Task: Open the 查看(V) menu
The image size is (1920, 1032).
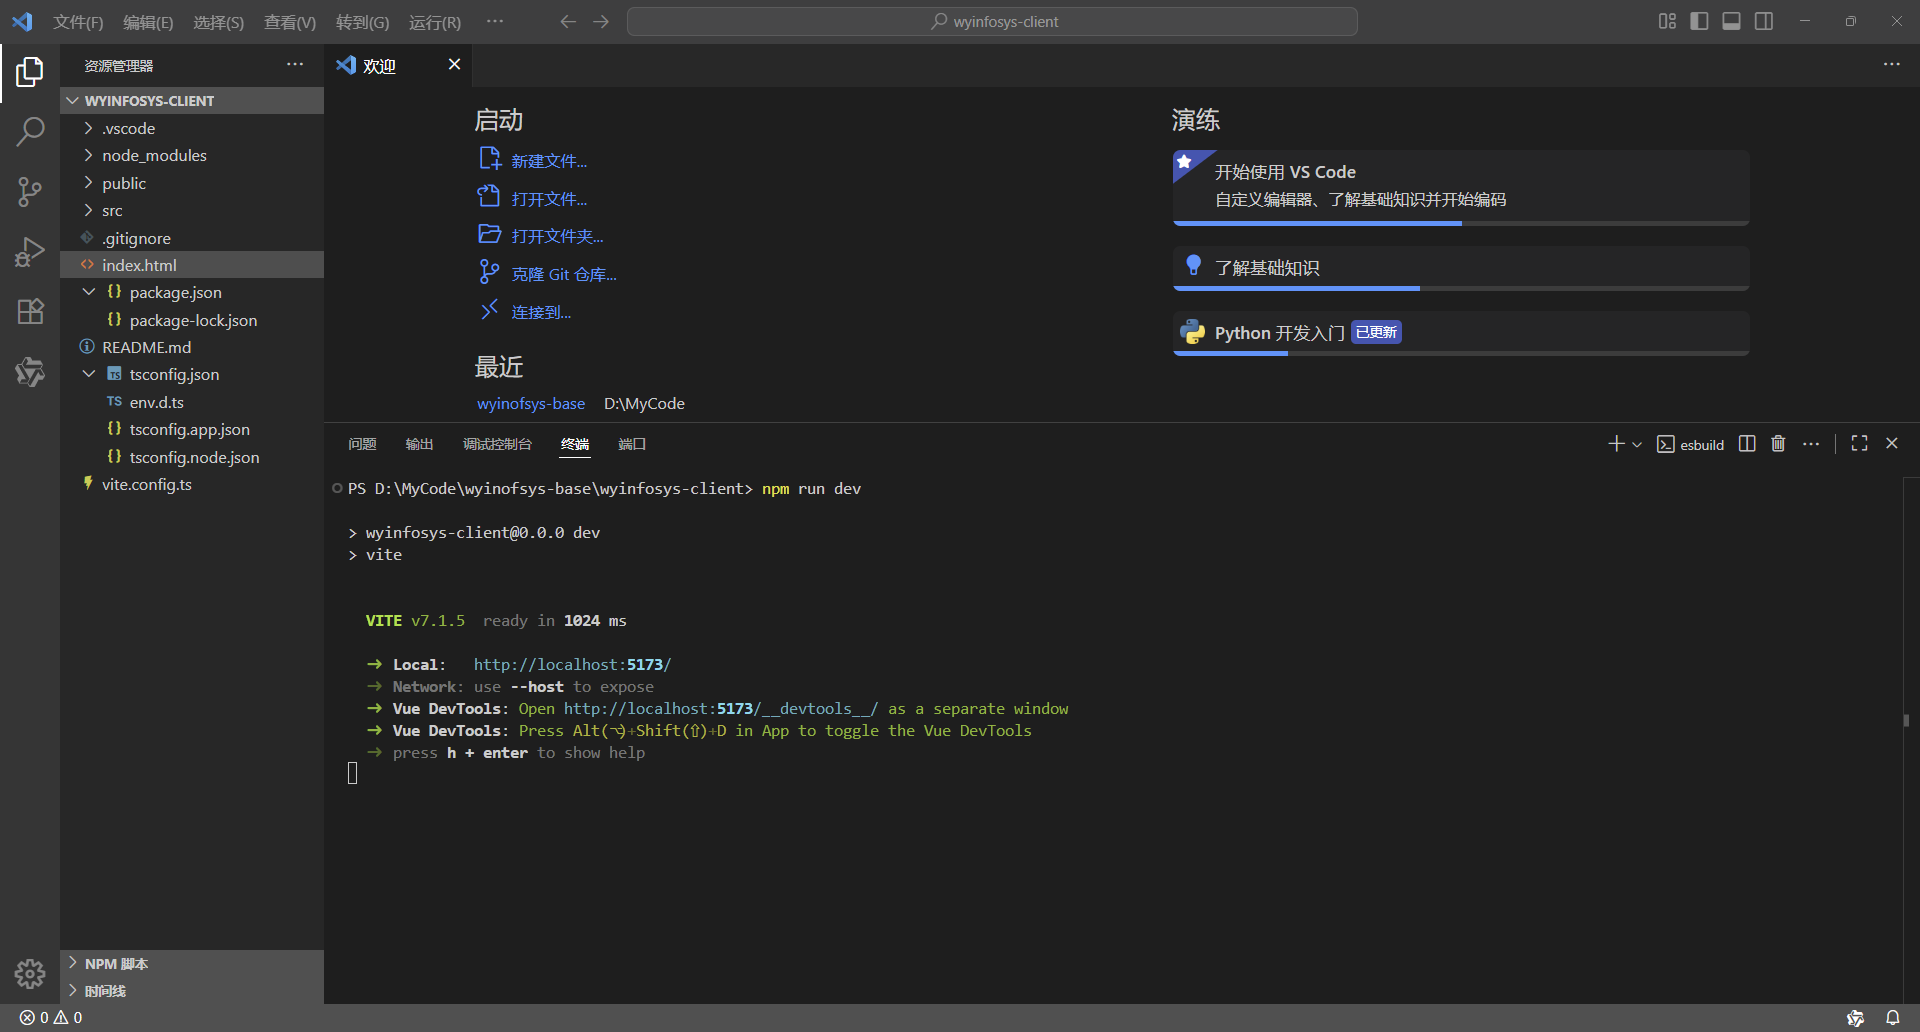Action: pos(290,22)
